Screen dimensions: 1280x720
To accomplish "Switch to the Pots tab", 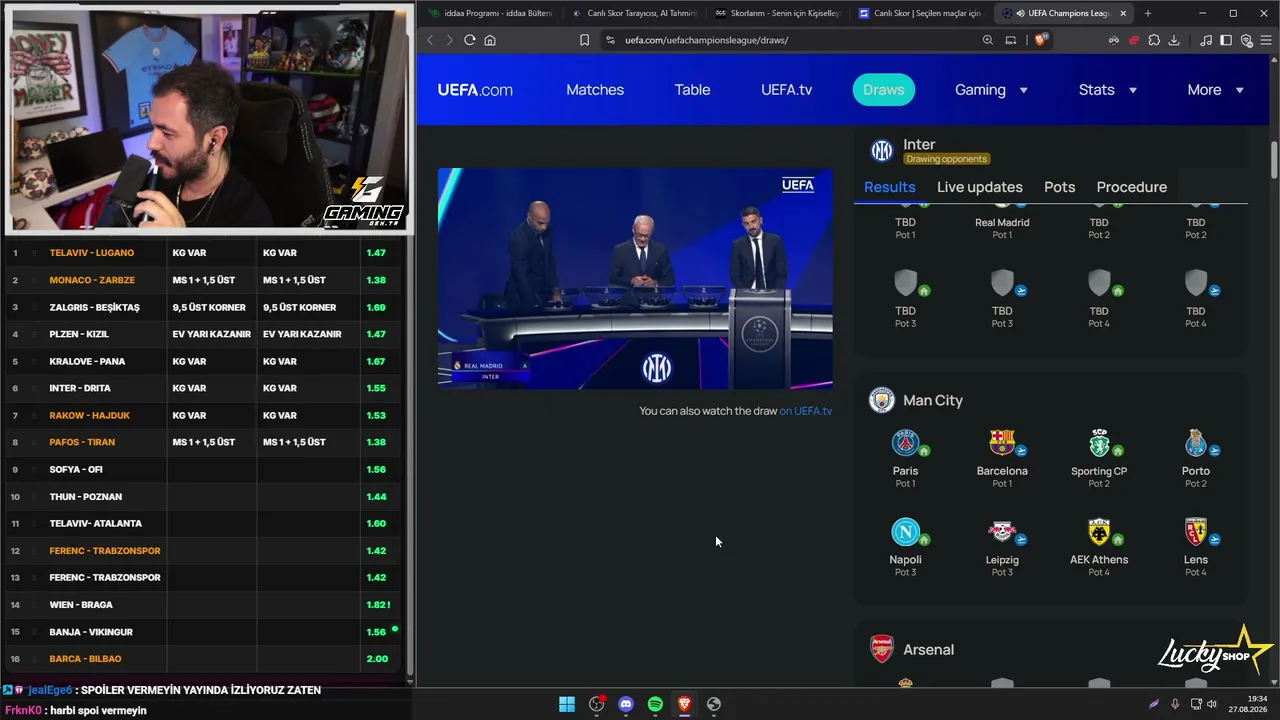I will (x=1060, y=187).
